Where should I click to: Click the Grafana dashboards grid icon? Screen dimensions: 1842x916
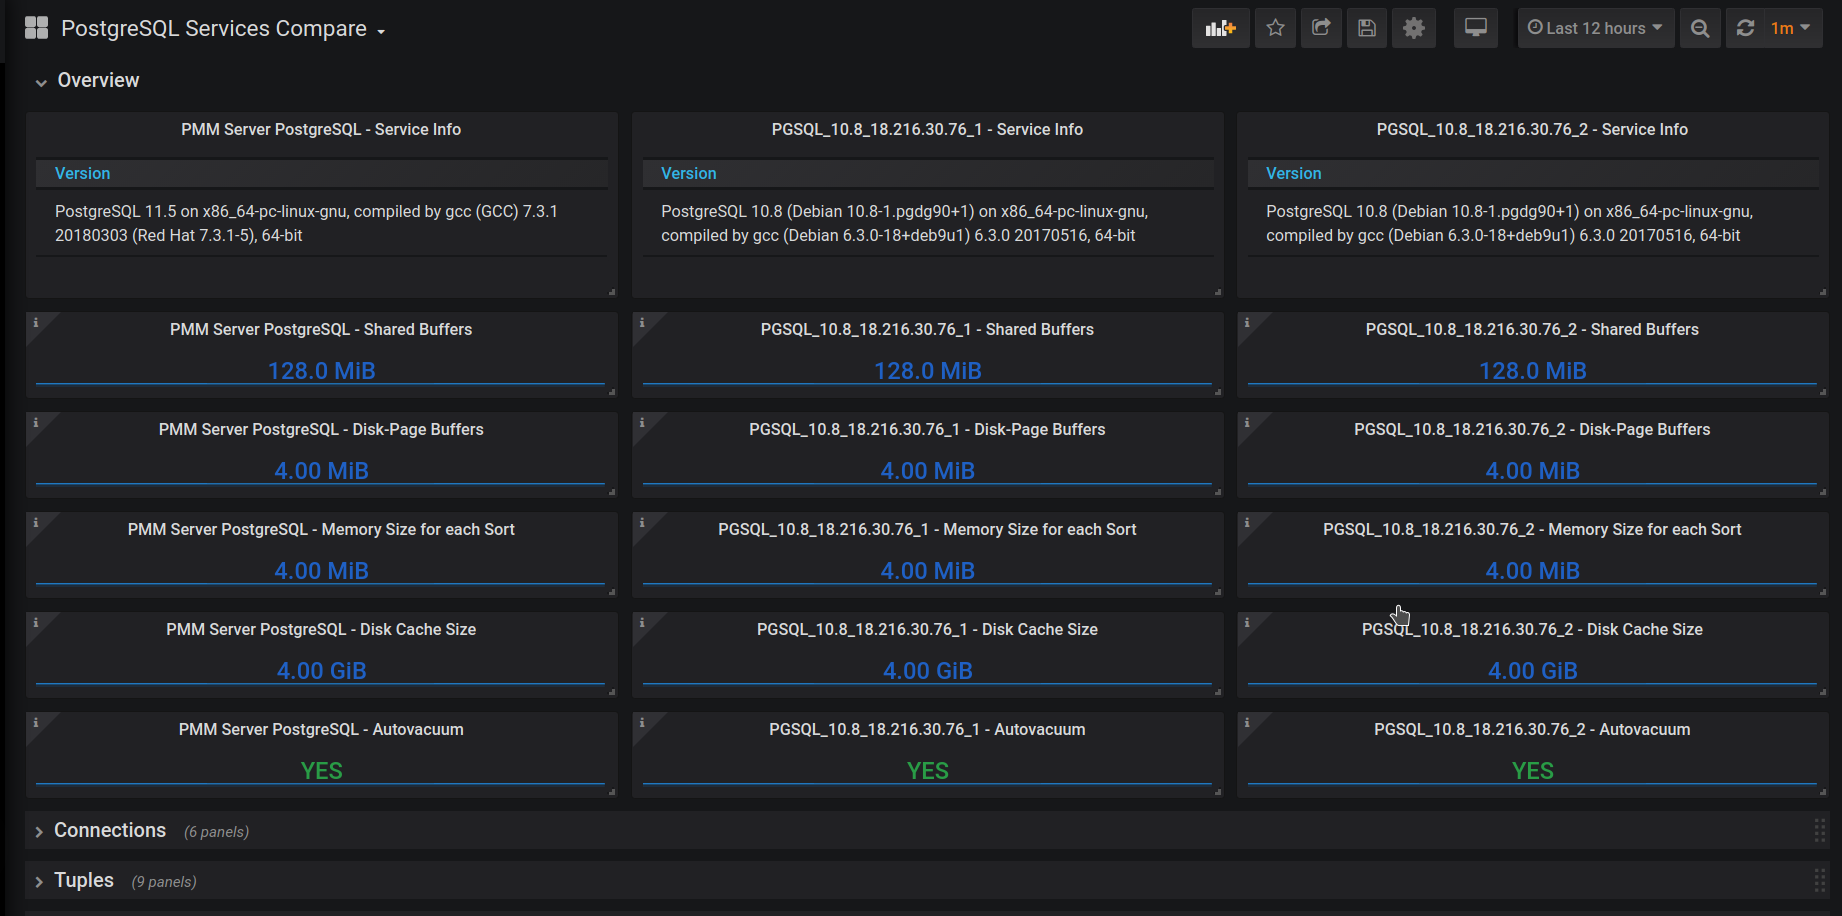pyautogui.click(x=36, y=28)
